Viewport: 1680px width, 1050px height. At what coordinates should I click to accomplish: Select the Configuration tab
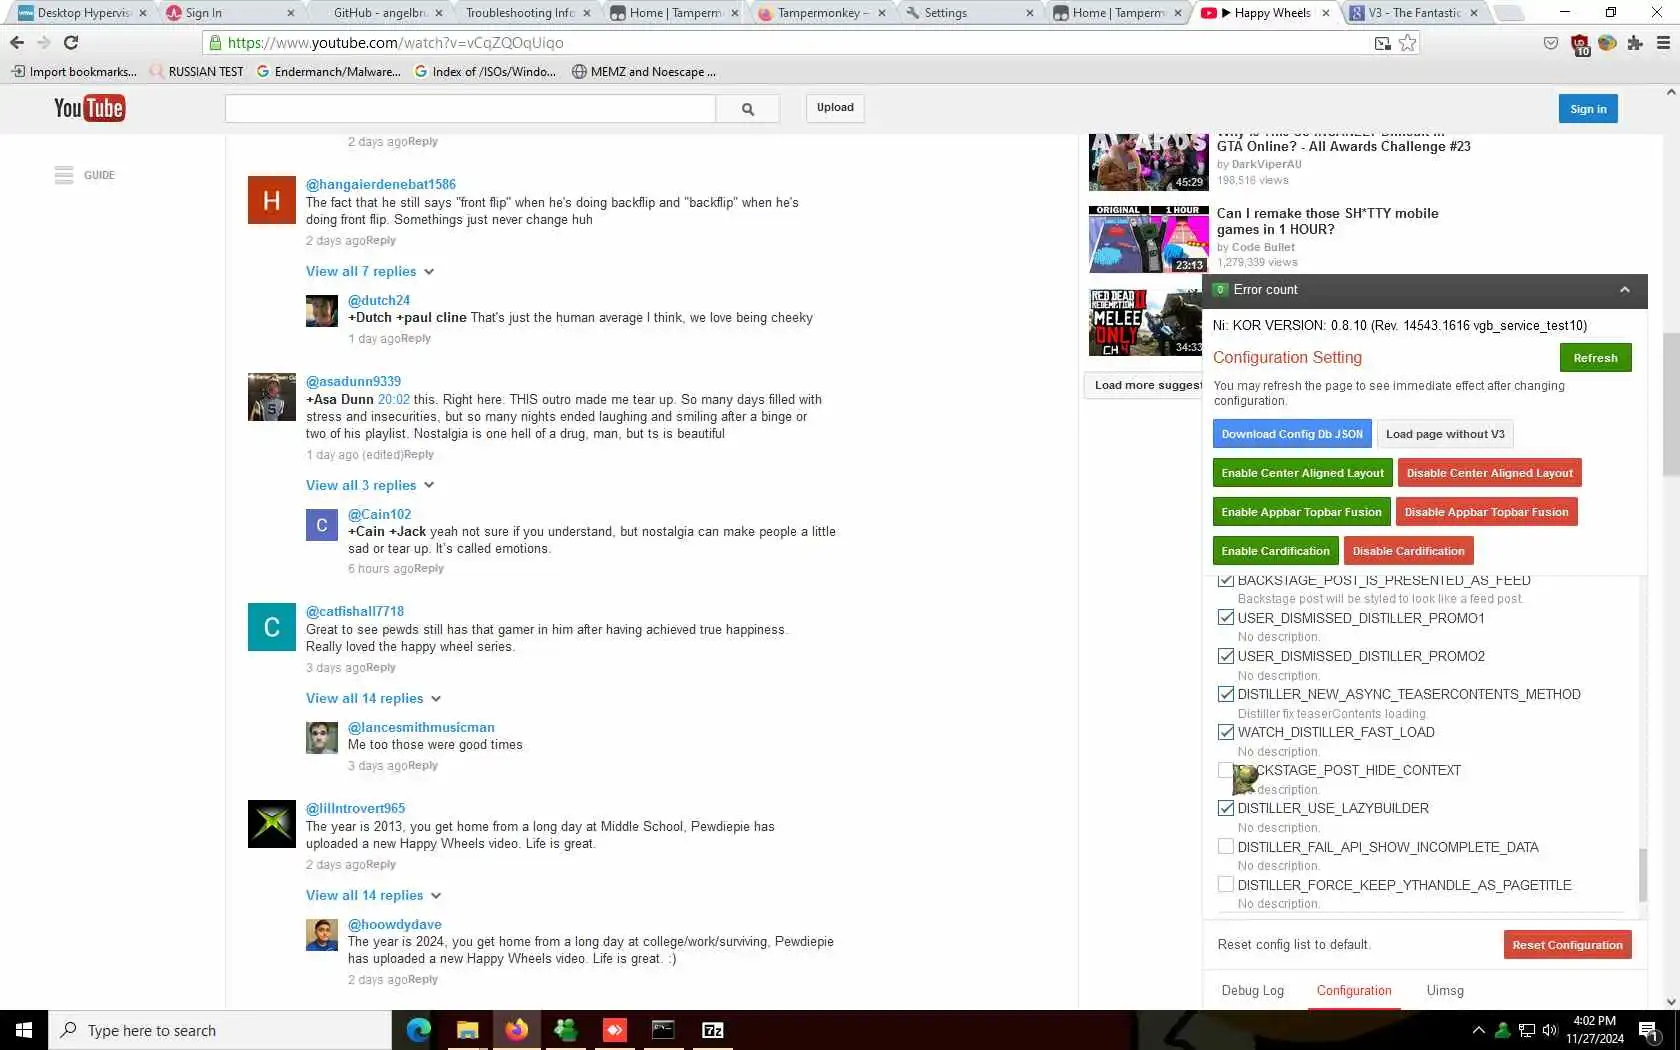tap(1354, 991)
